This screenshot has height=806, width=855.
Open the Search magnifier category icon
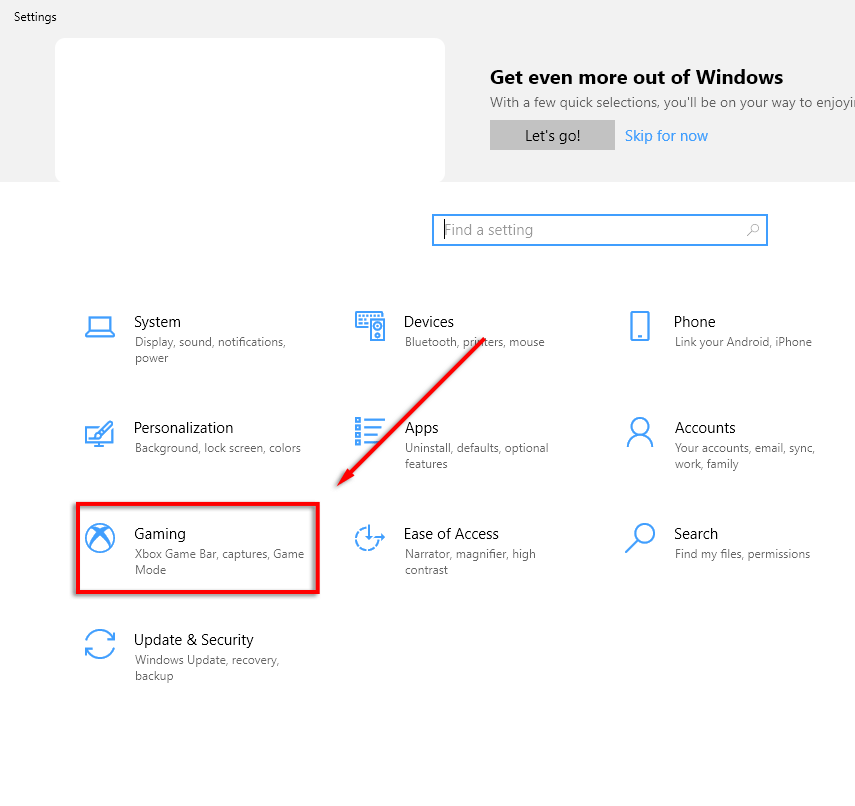(x=640, y=538)
